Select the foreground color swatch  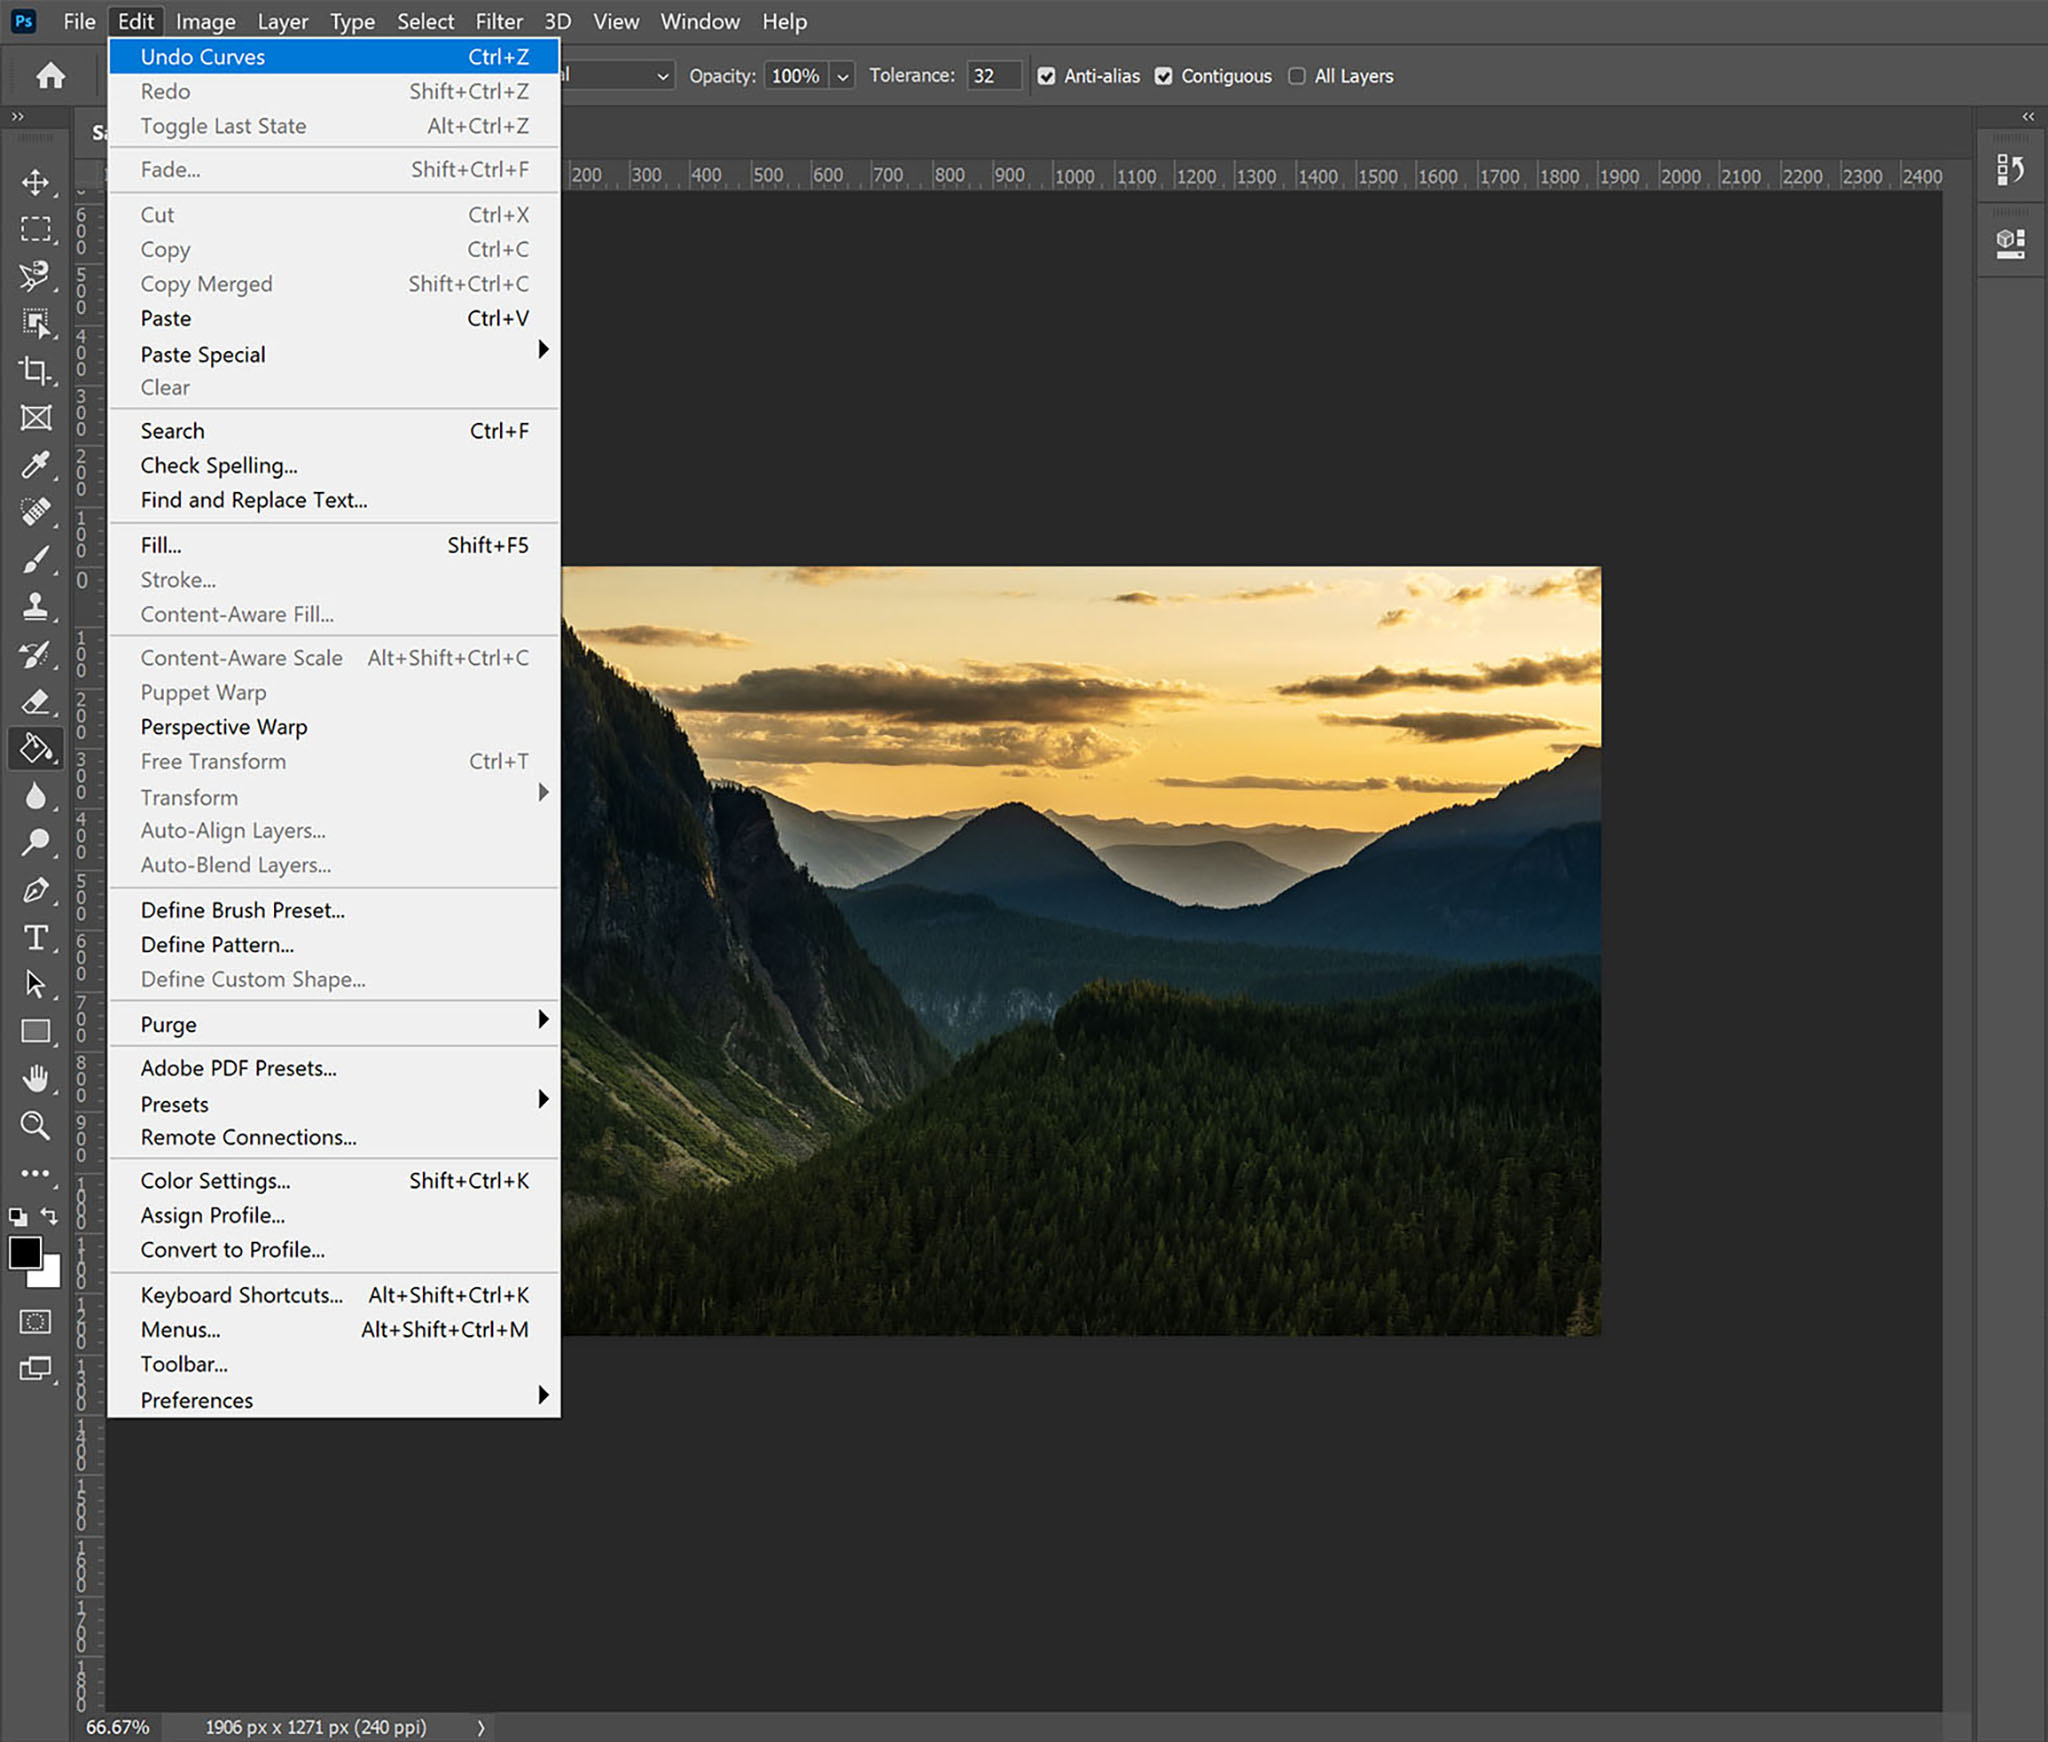click(26, 1248)
